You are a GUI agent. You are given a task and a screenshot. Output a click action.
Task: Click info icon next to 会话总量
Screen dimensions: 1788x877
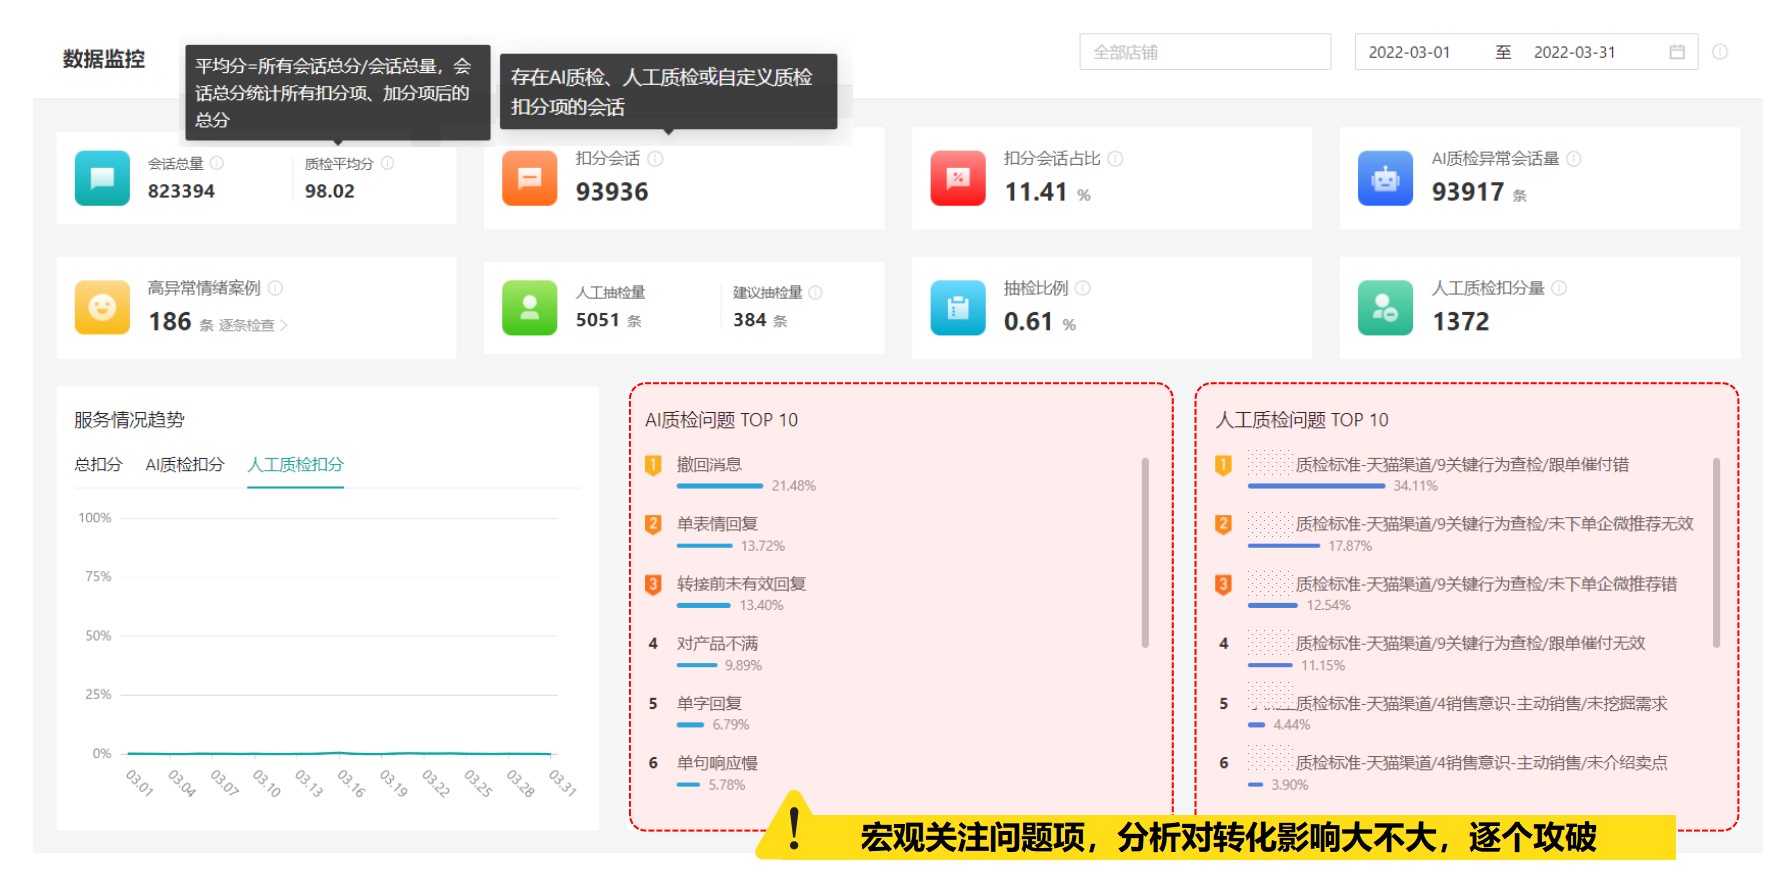pyautogui.click(x=217, y=163)
